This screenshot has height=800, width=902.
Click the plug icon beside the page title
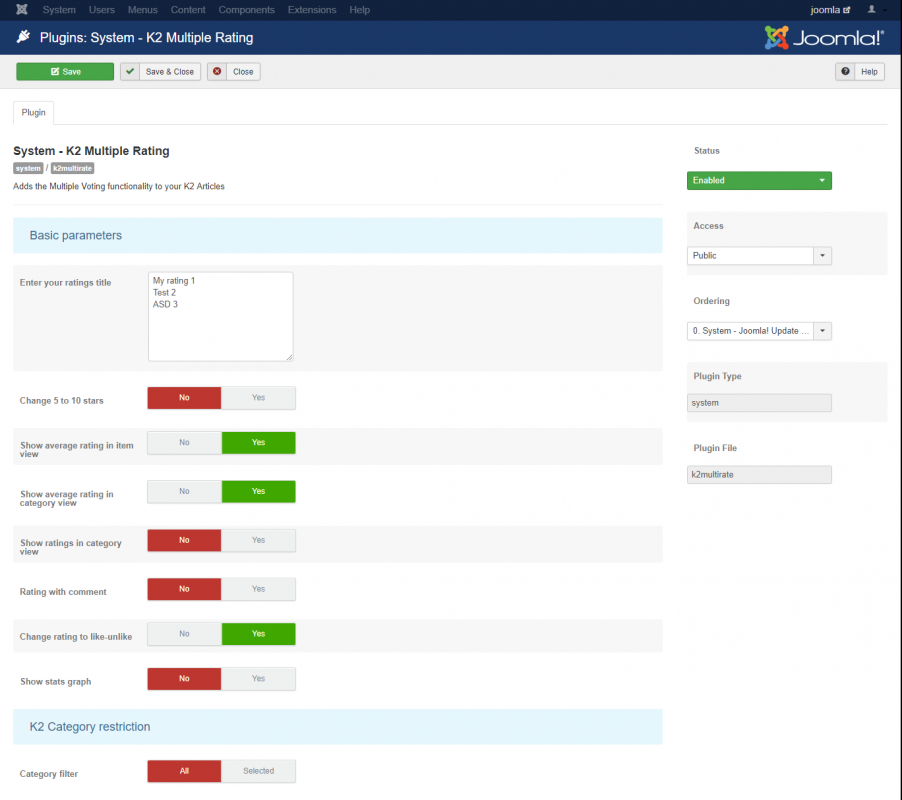pyautogui.click(x=24, y=37)
